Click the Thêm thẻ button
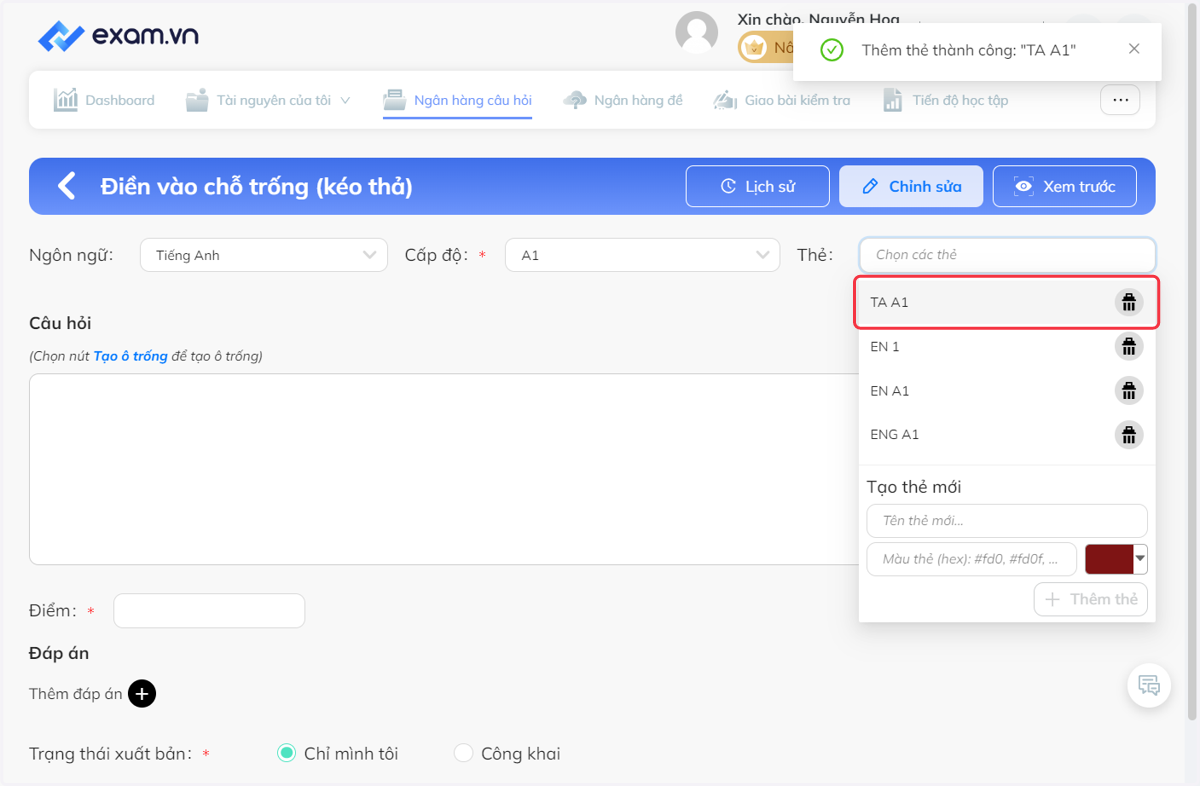 [1091, 599]
